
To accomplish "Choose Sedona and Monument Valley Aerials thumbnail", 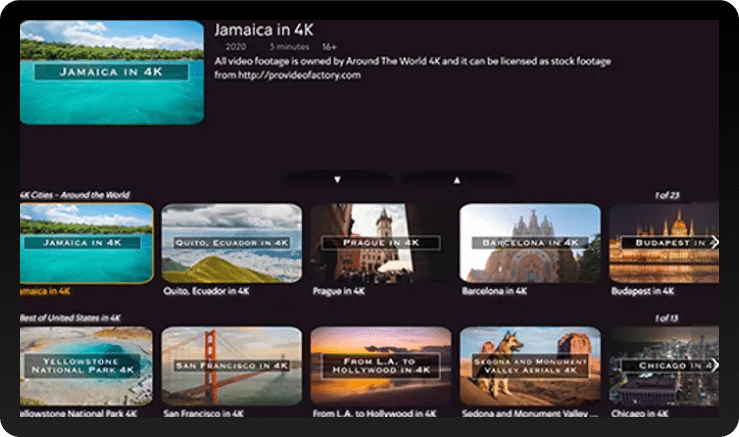I will (x=530, y=366).
